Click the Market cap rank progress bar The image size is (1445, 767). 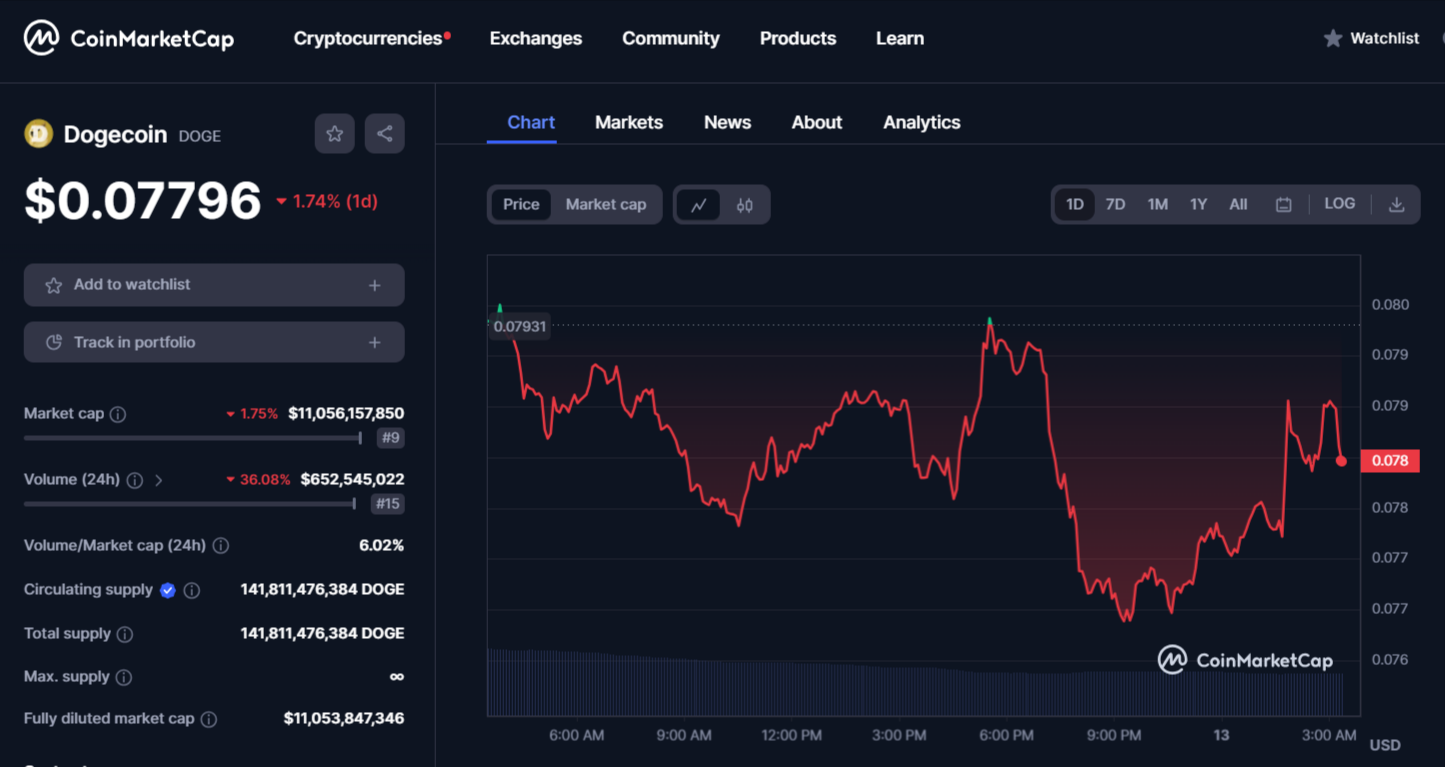[x=192, y=438]
